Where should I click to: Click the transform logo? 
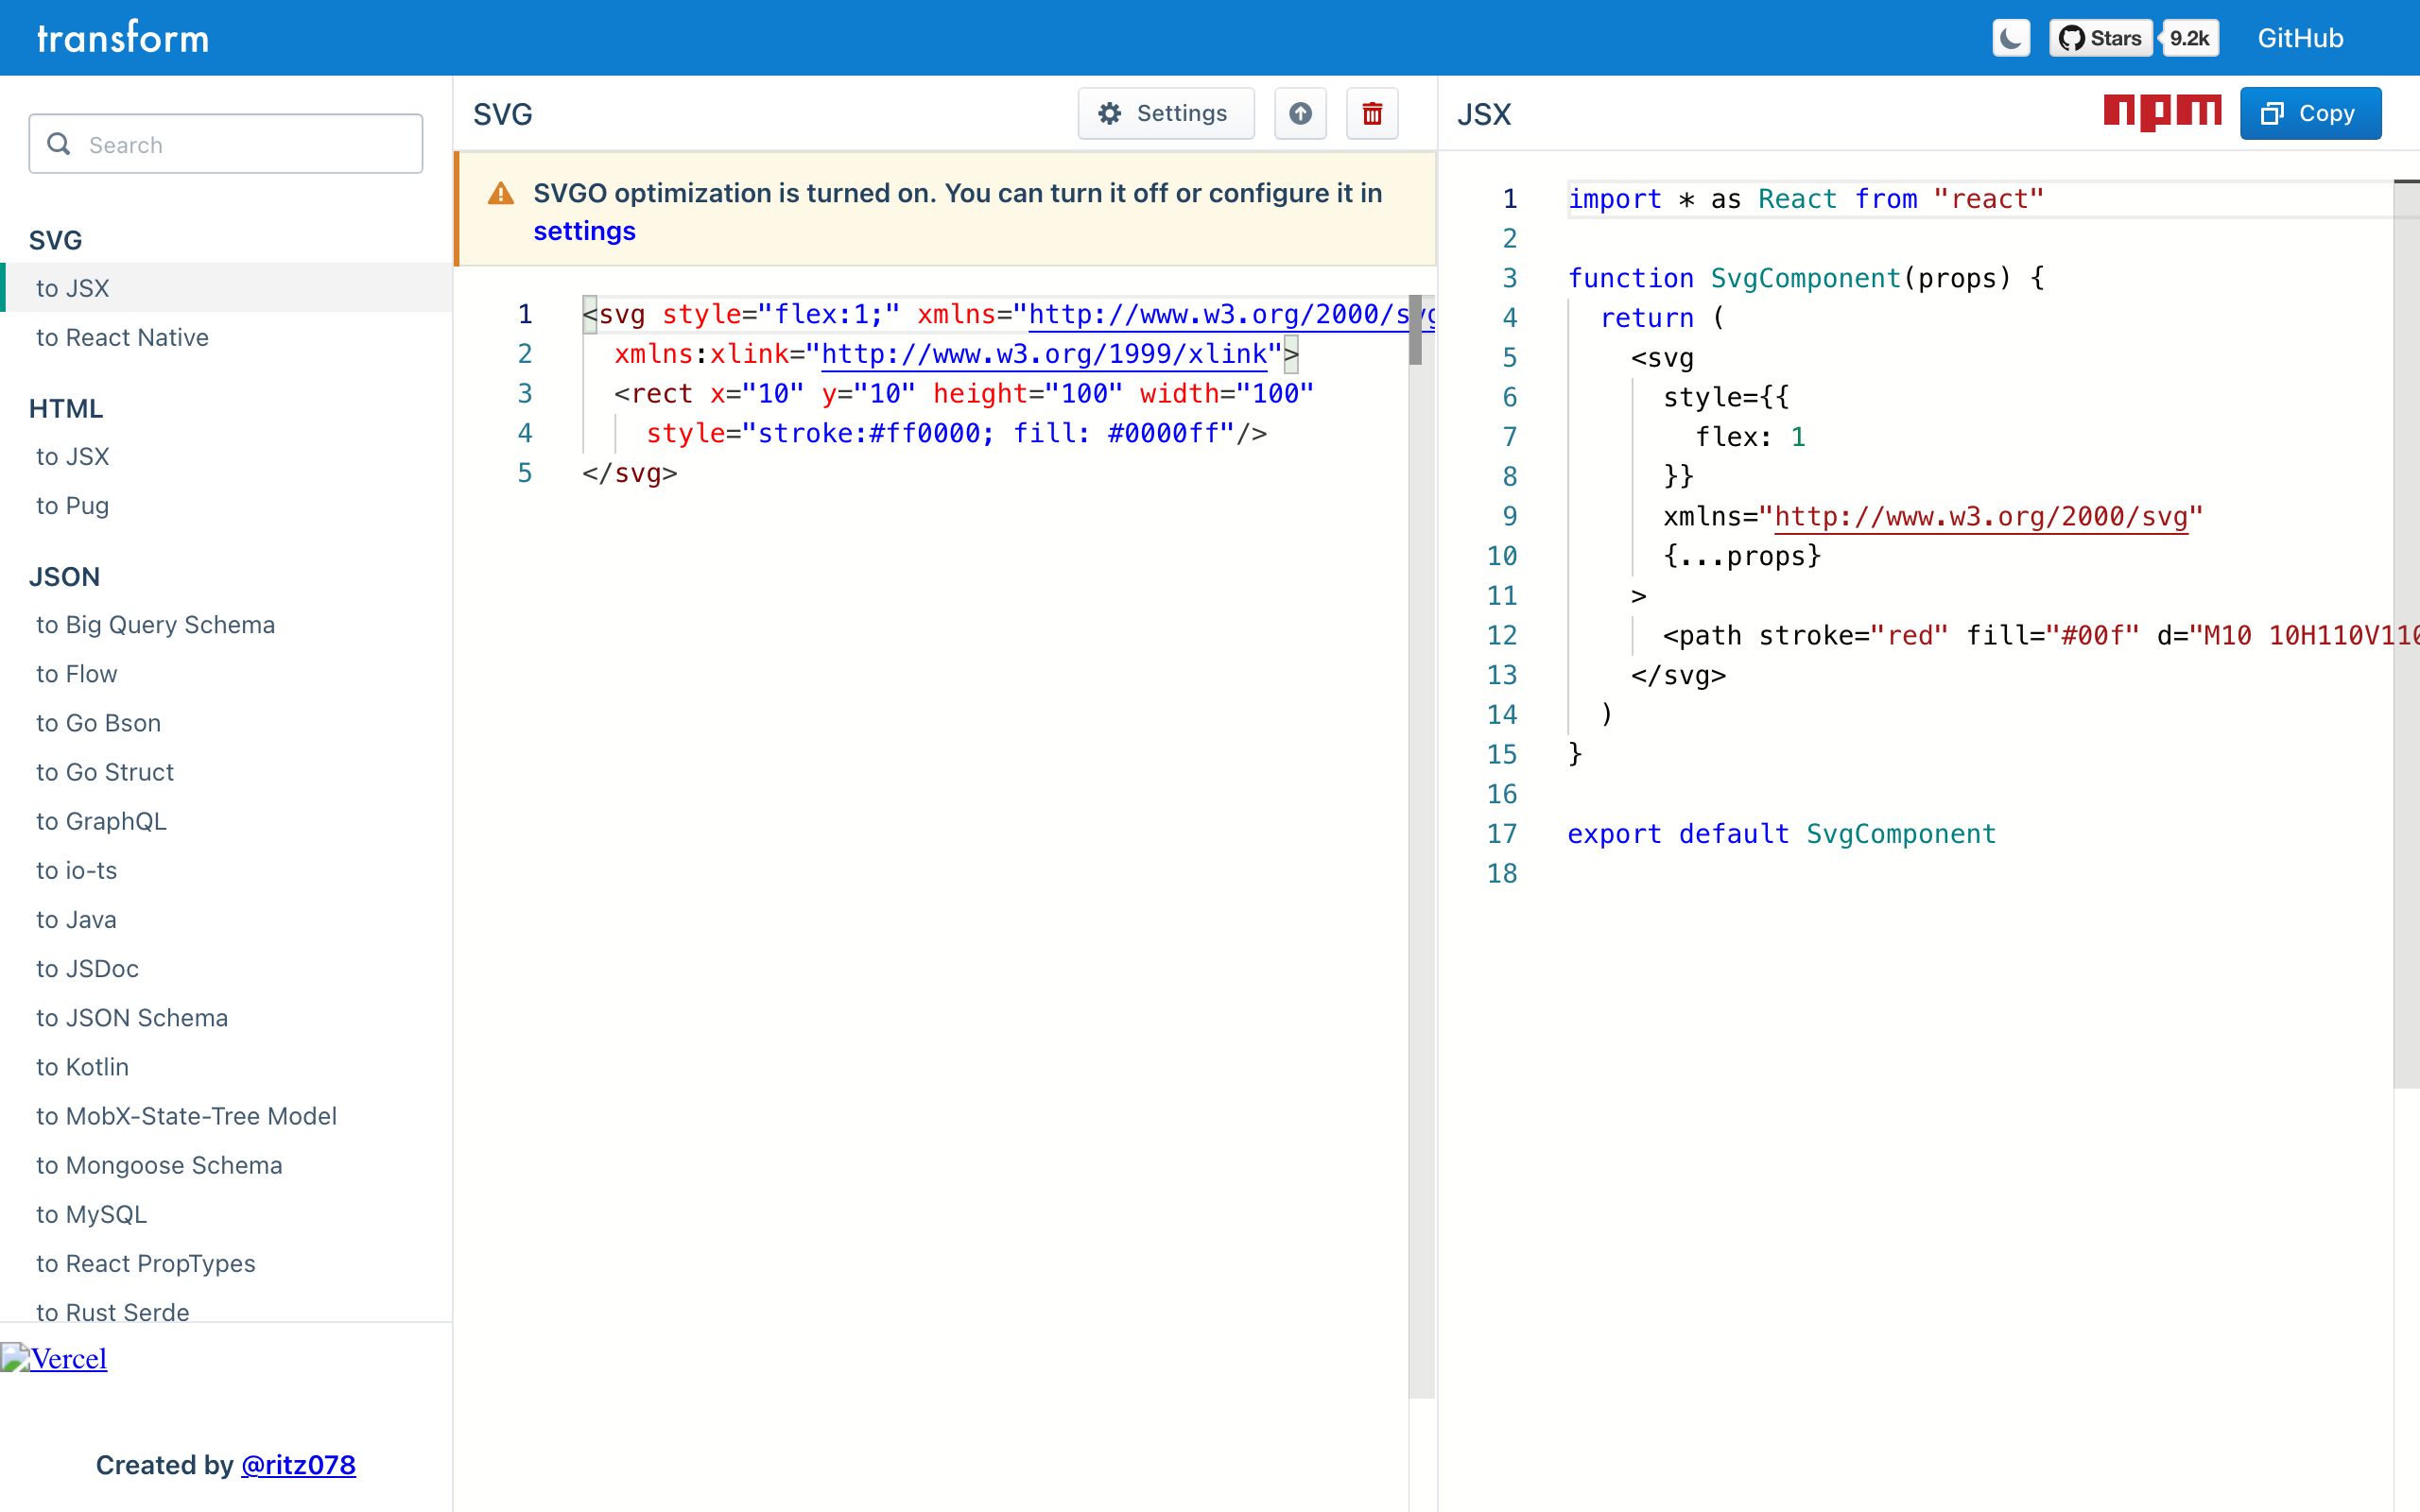coord(123,38)
